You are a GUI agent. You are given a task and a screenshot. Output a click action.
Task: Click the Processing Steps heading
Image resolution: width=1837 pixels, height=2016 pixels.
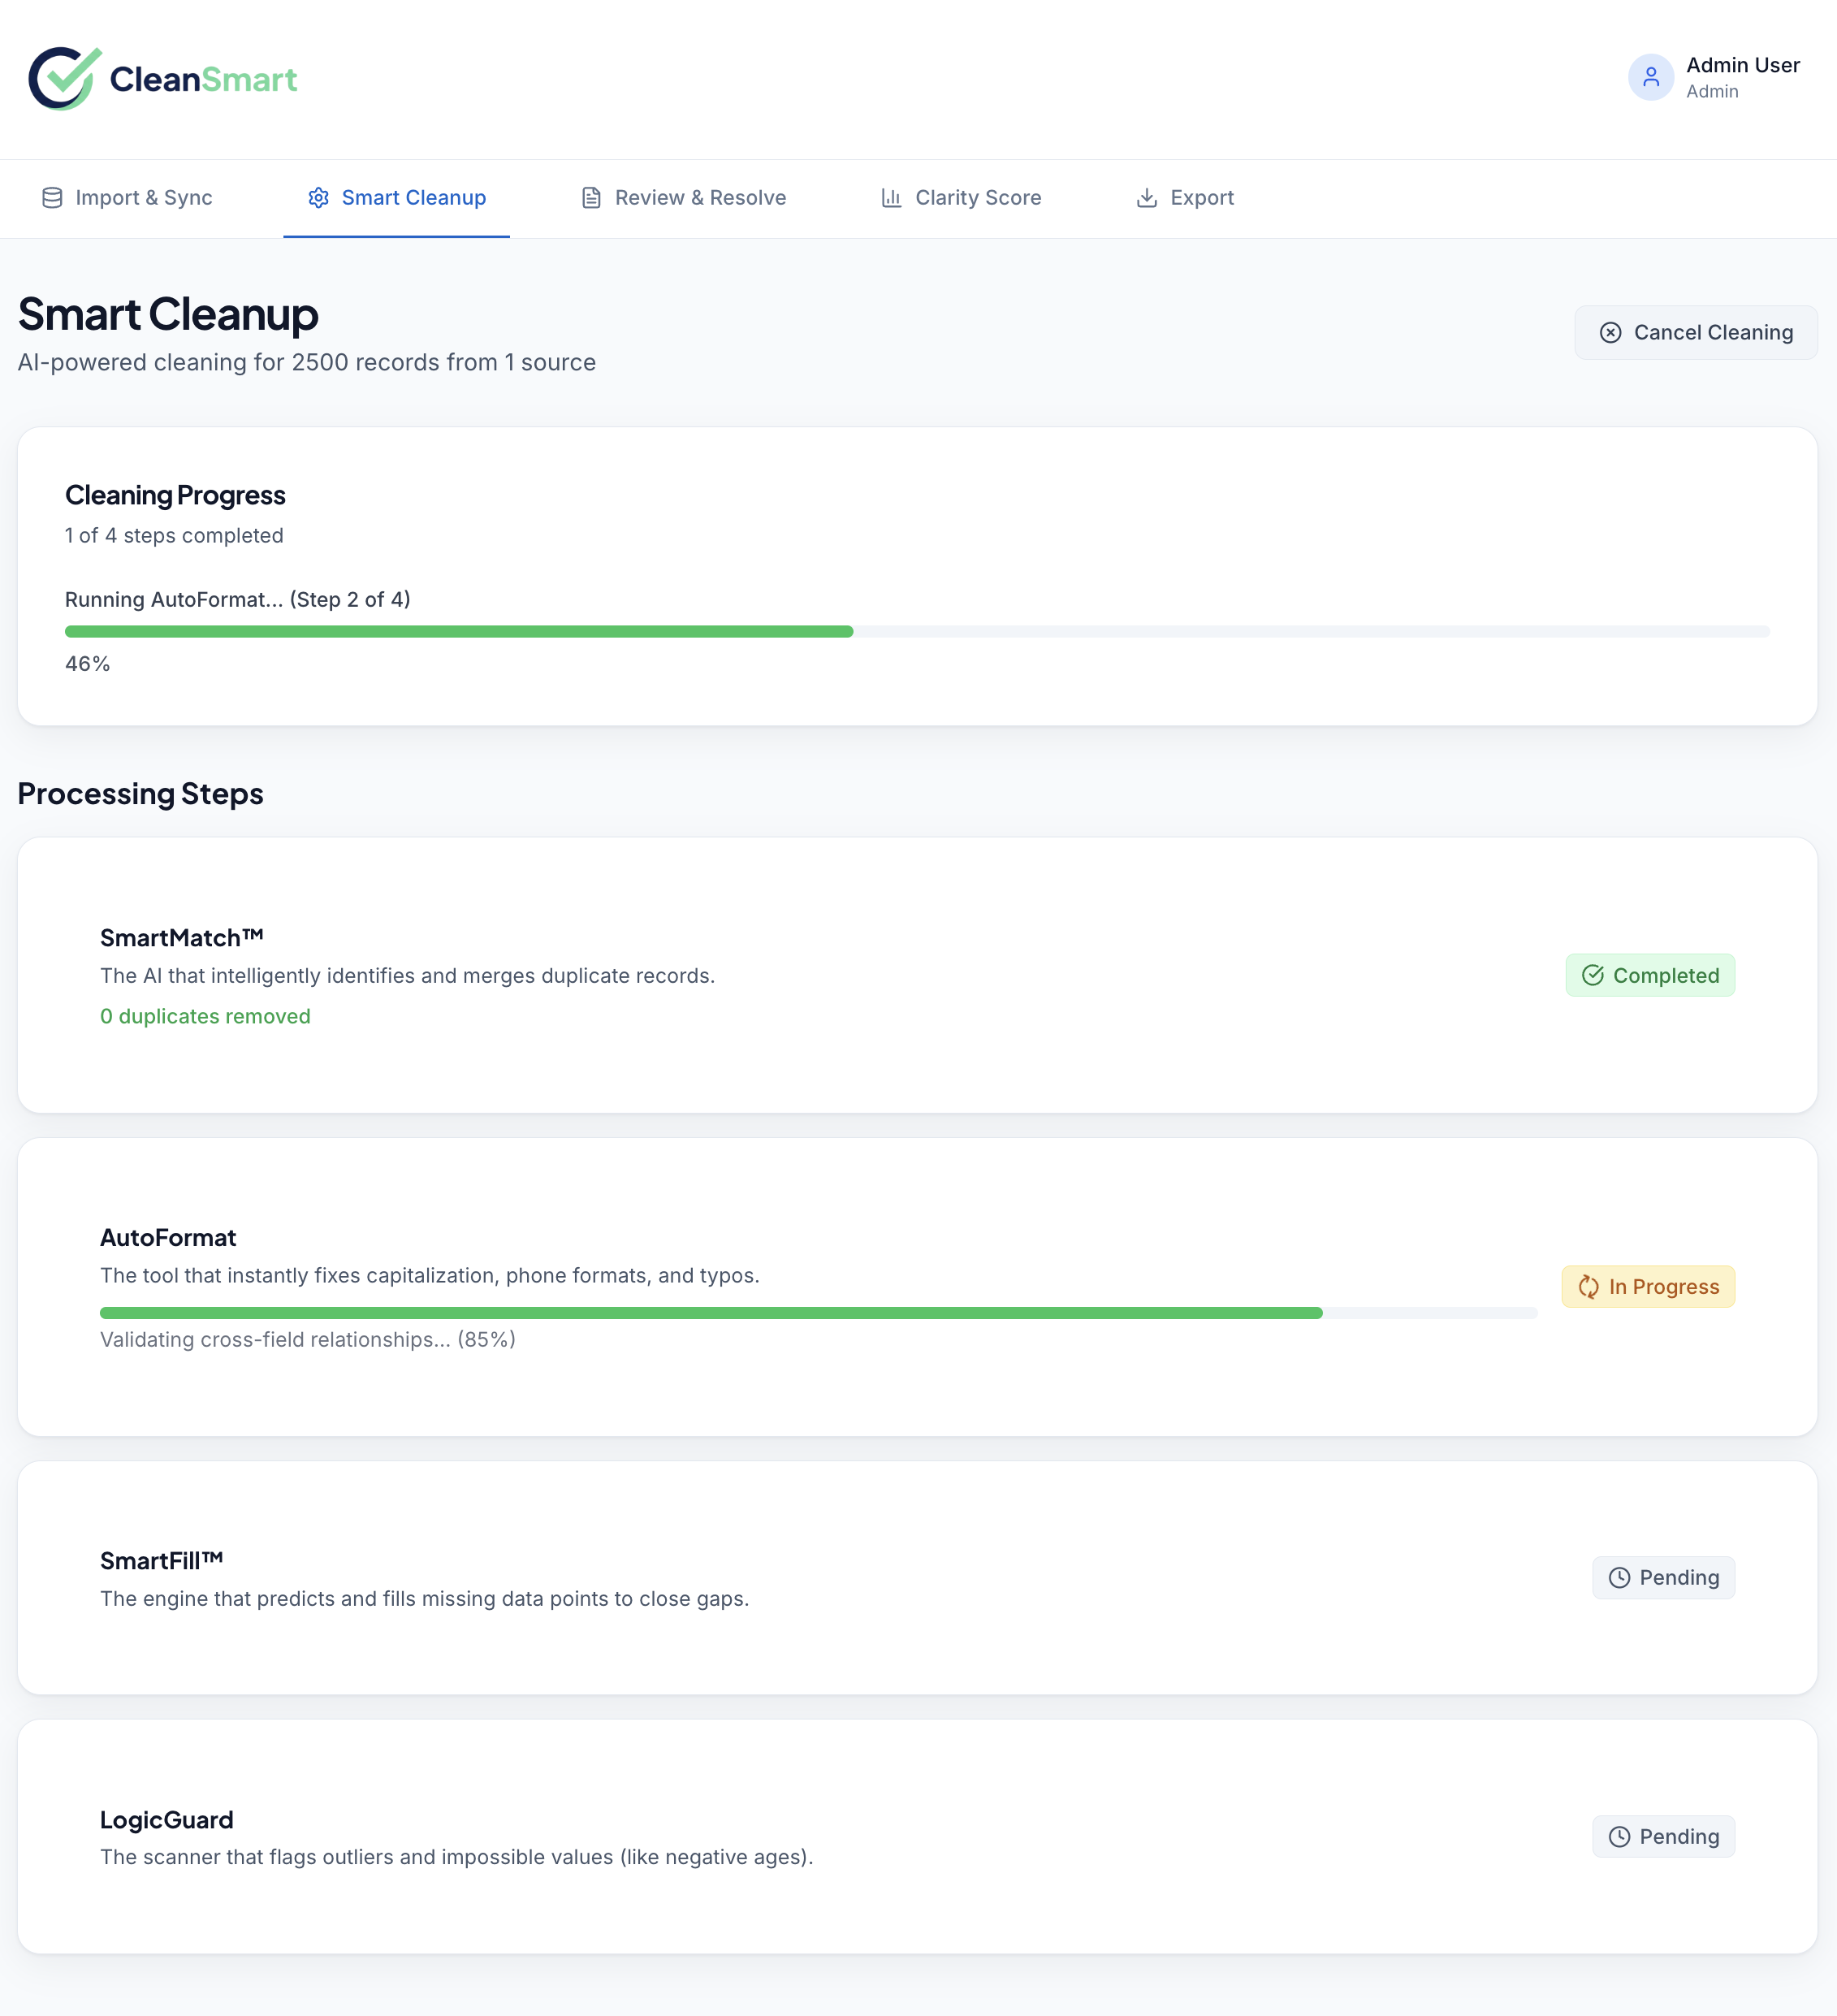(140, 794)
